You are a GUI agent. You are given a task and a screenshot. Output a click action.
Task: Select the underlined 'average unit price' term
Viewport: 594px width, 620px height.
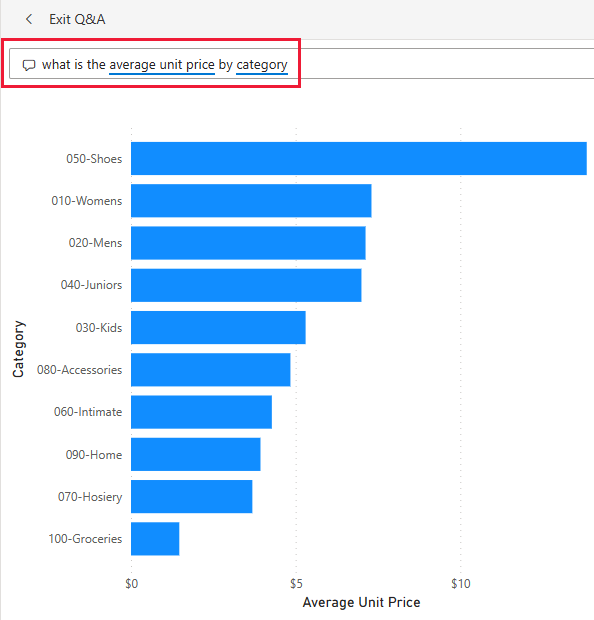pos(162,65)
